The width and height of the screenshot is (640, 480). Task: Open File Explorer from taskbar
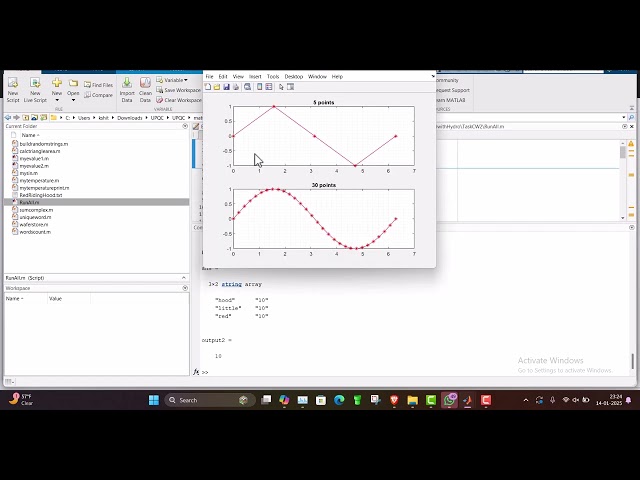click(413, 400)
